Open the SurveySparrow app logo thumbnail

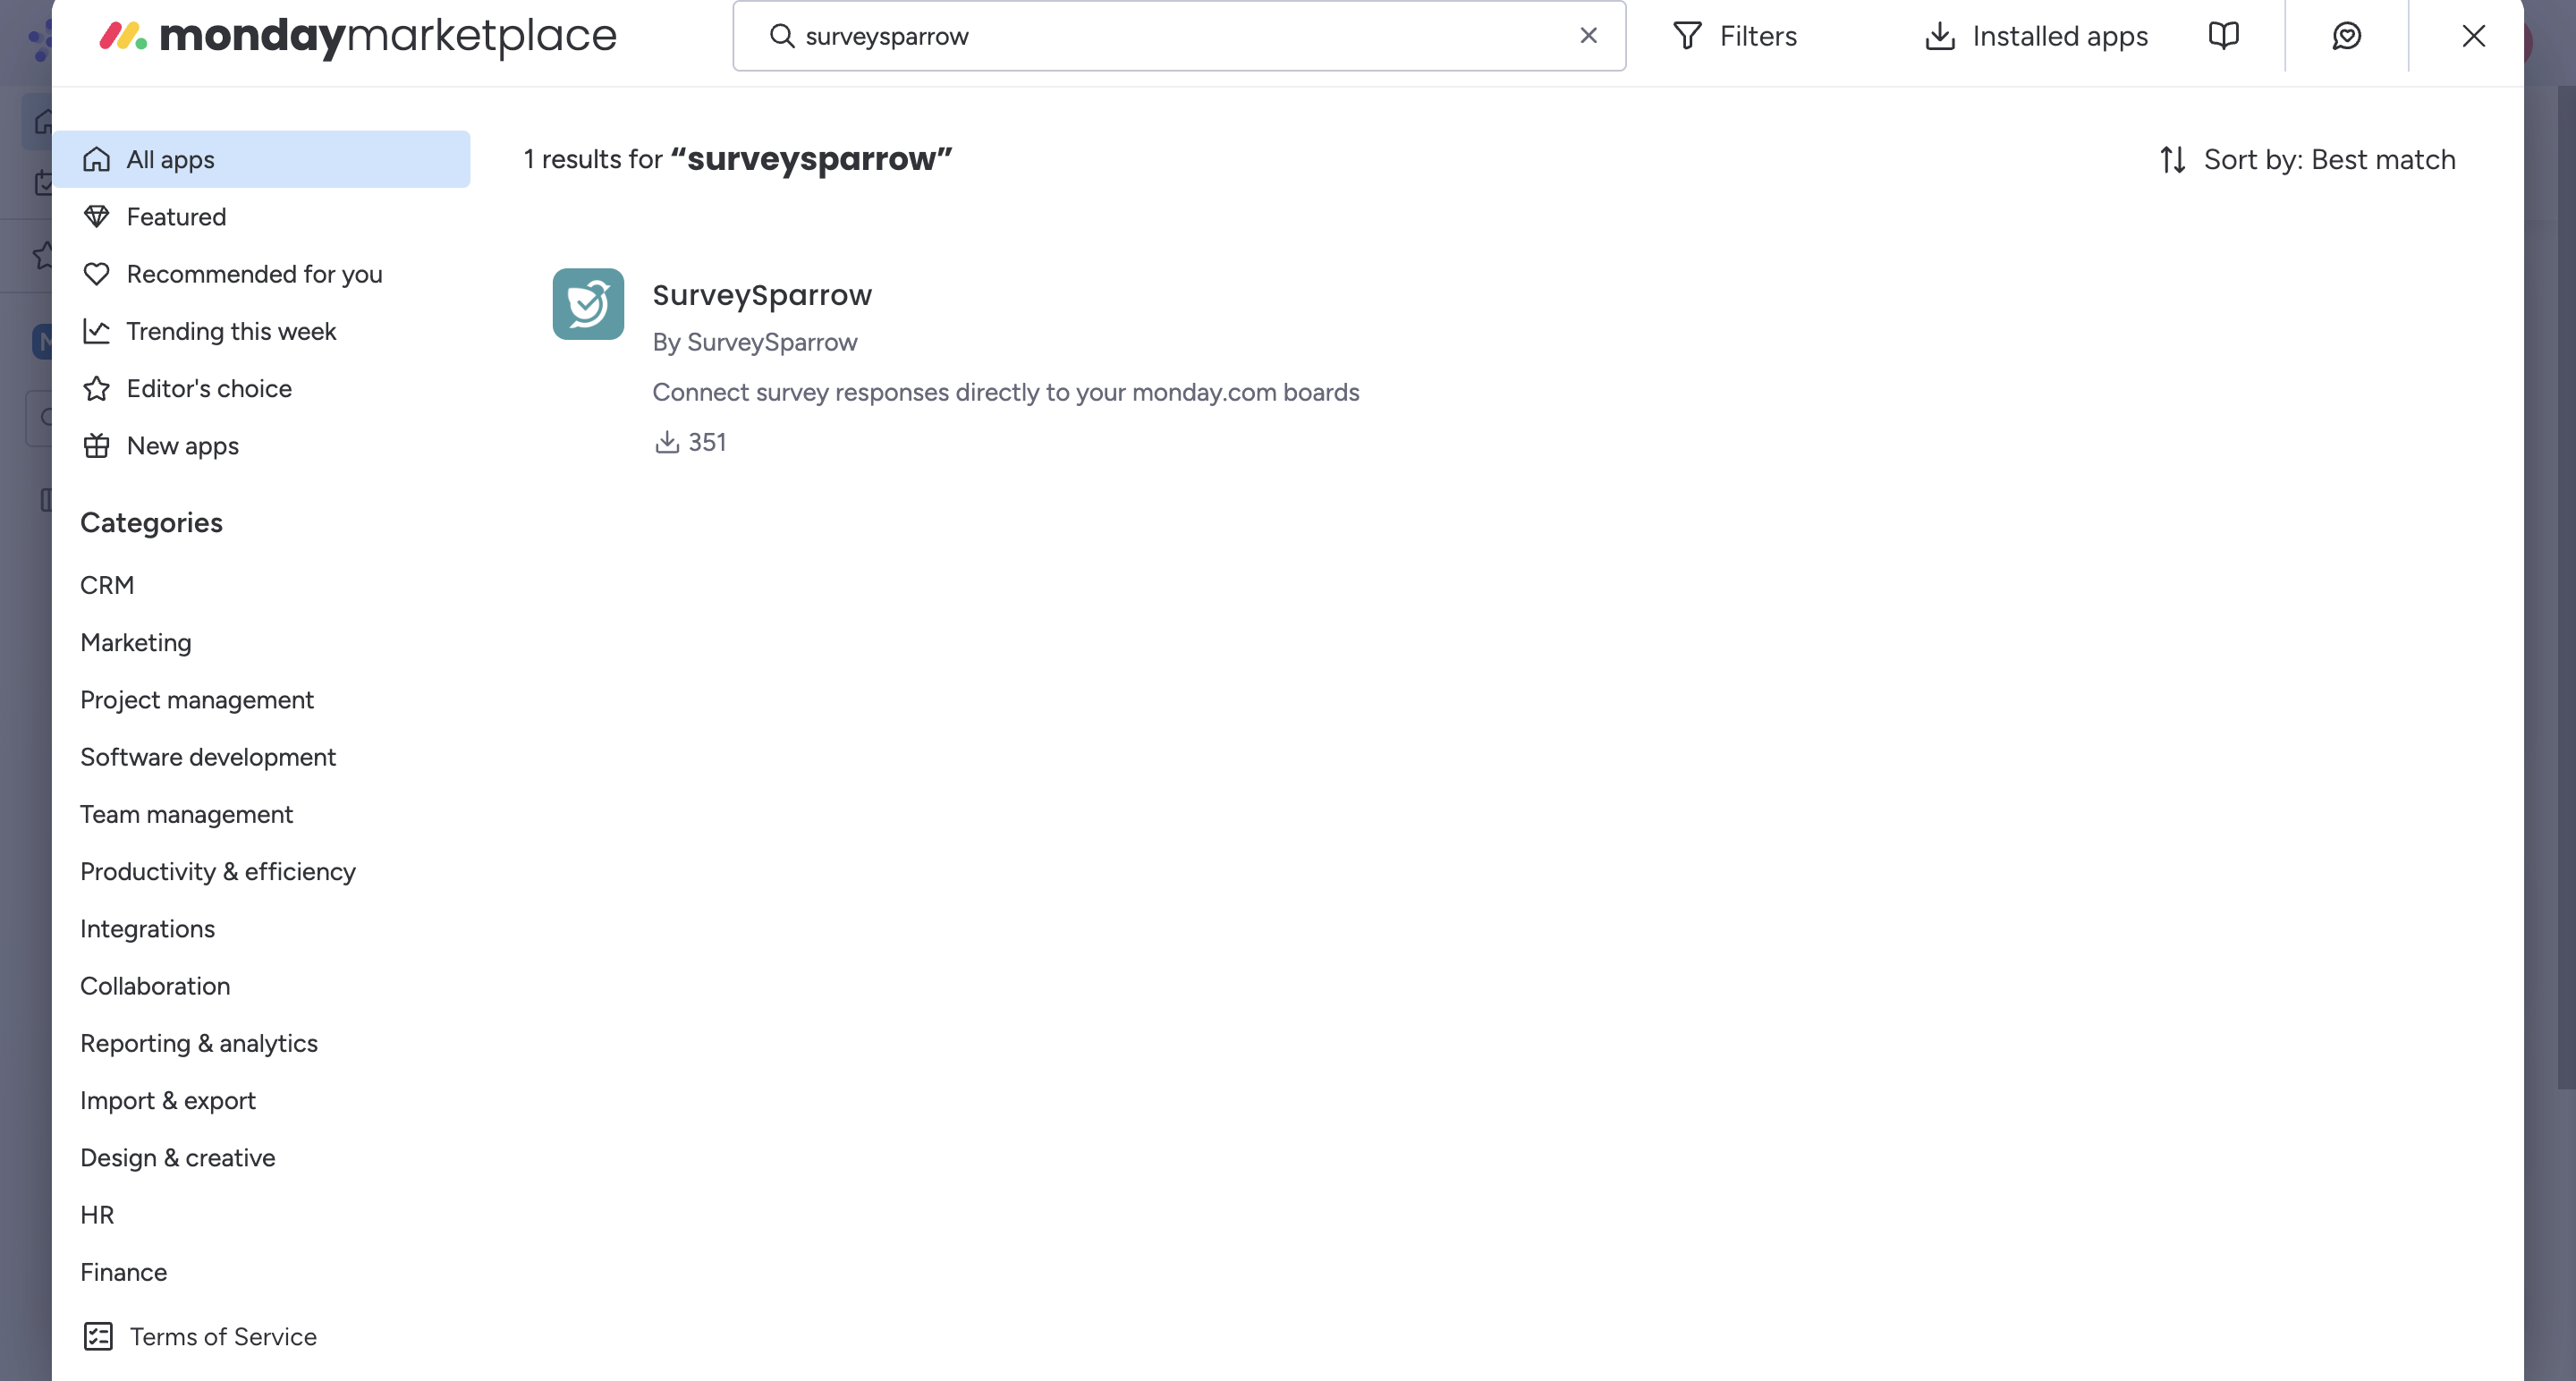pyautogui.click(x=588, y=304)
